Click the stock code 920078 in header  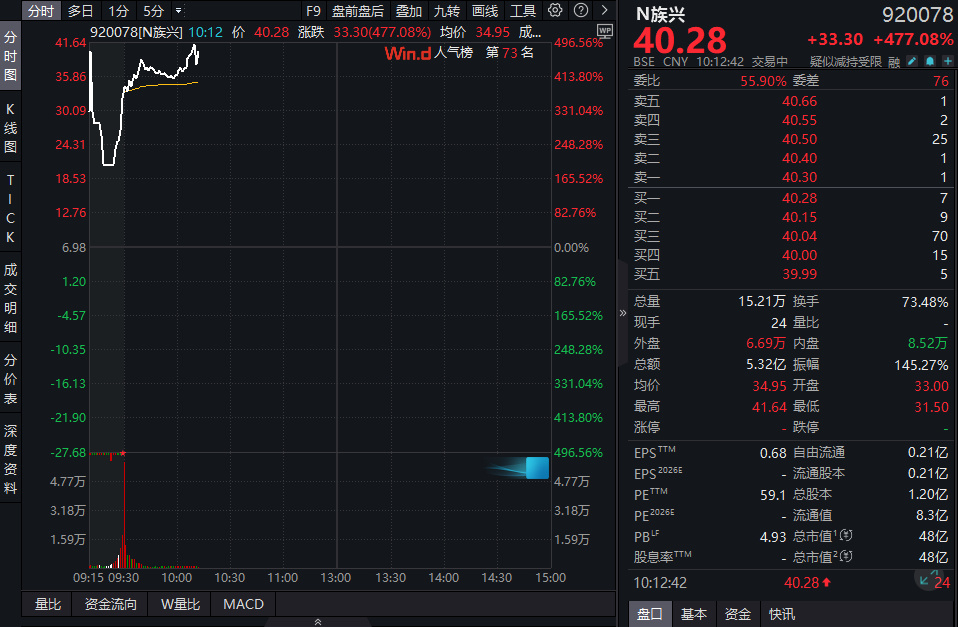pos(917,15)
